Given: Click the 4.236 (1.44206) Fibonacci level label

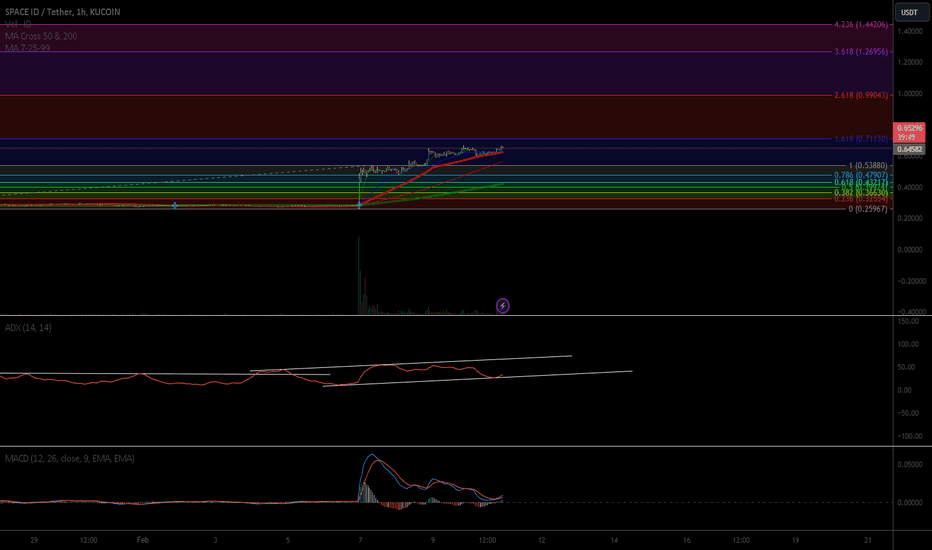Looking at the screenshot, I should tap(861, 24).
